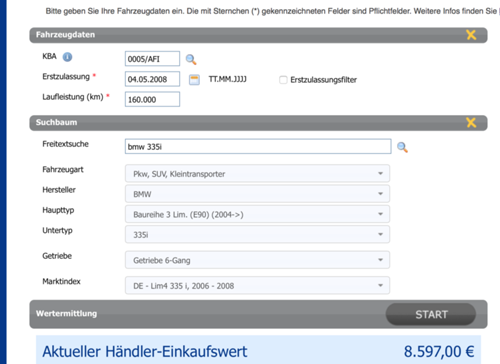Click the Fahrzeugdaten section header
500x364 pixels.
[258, 35]
